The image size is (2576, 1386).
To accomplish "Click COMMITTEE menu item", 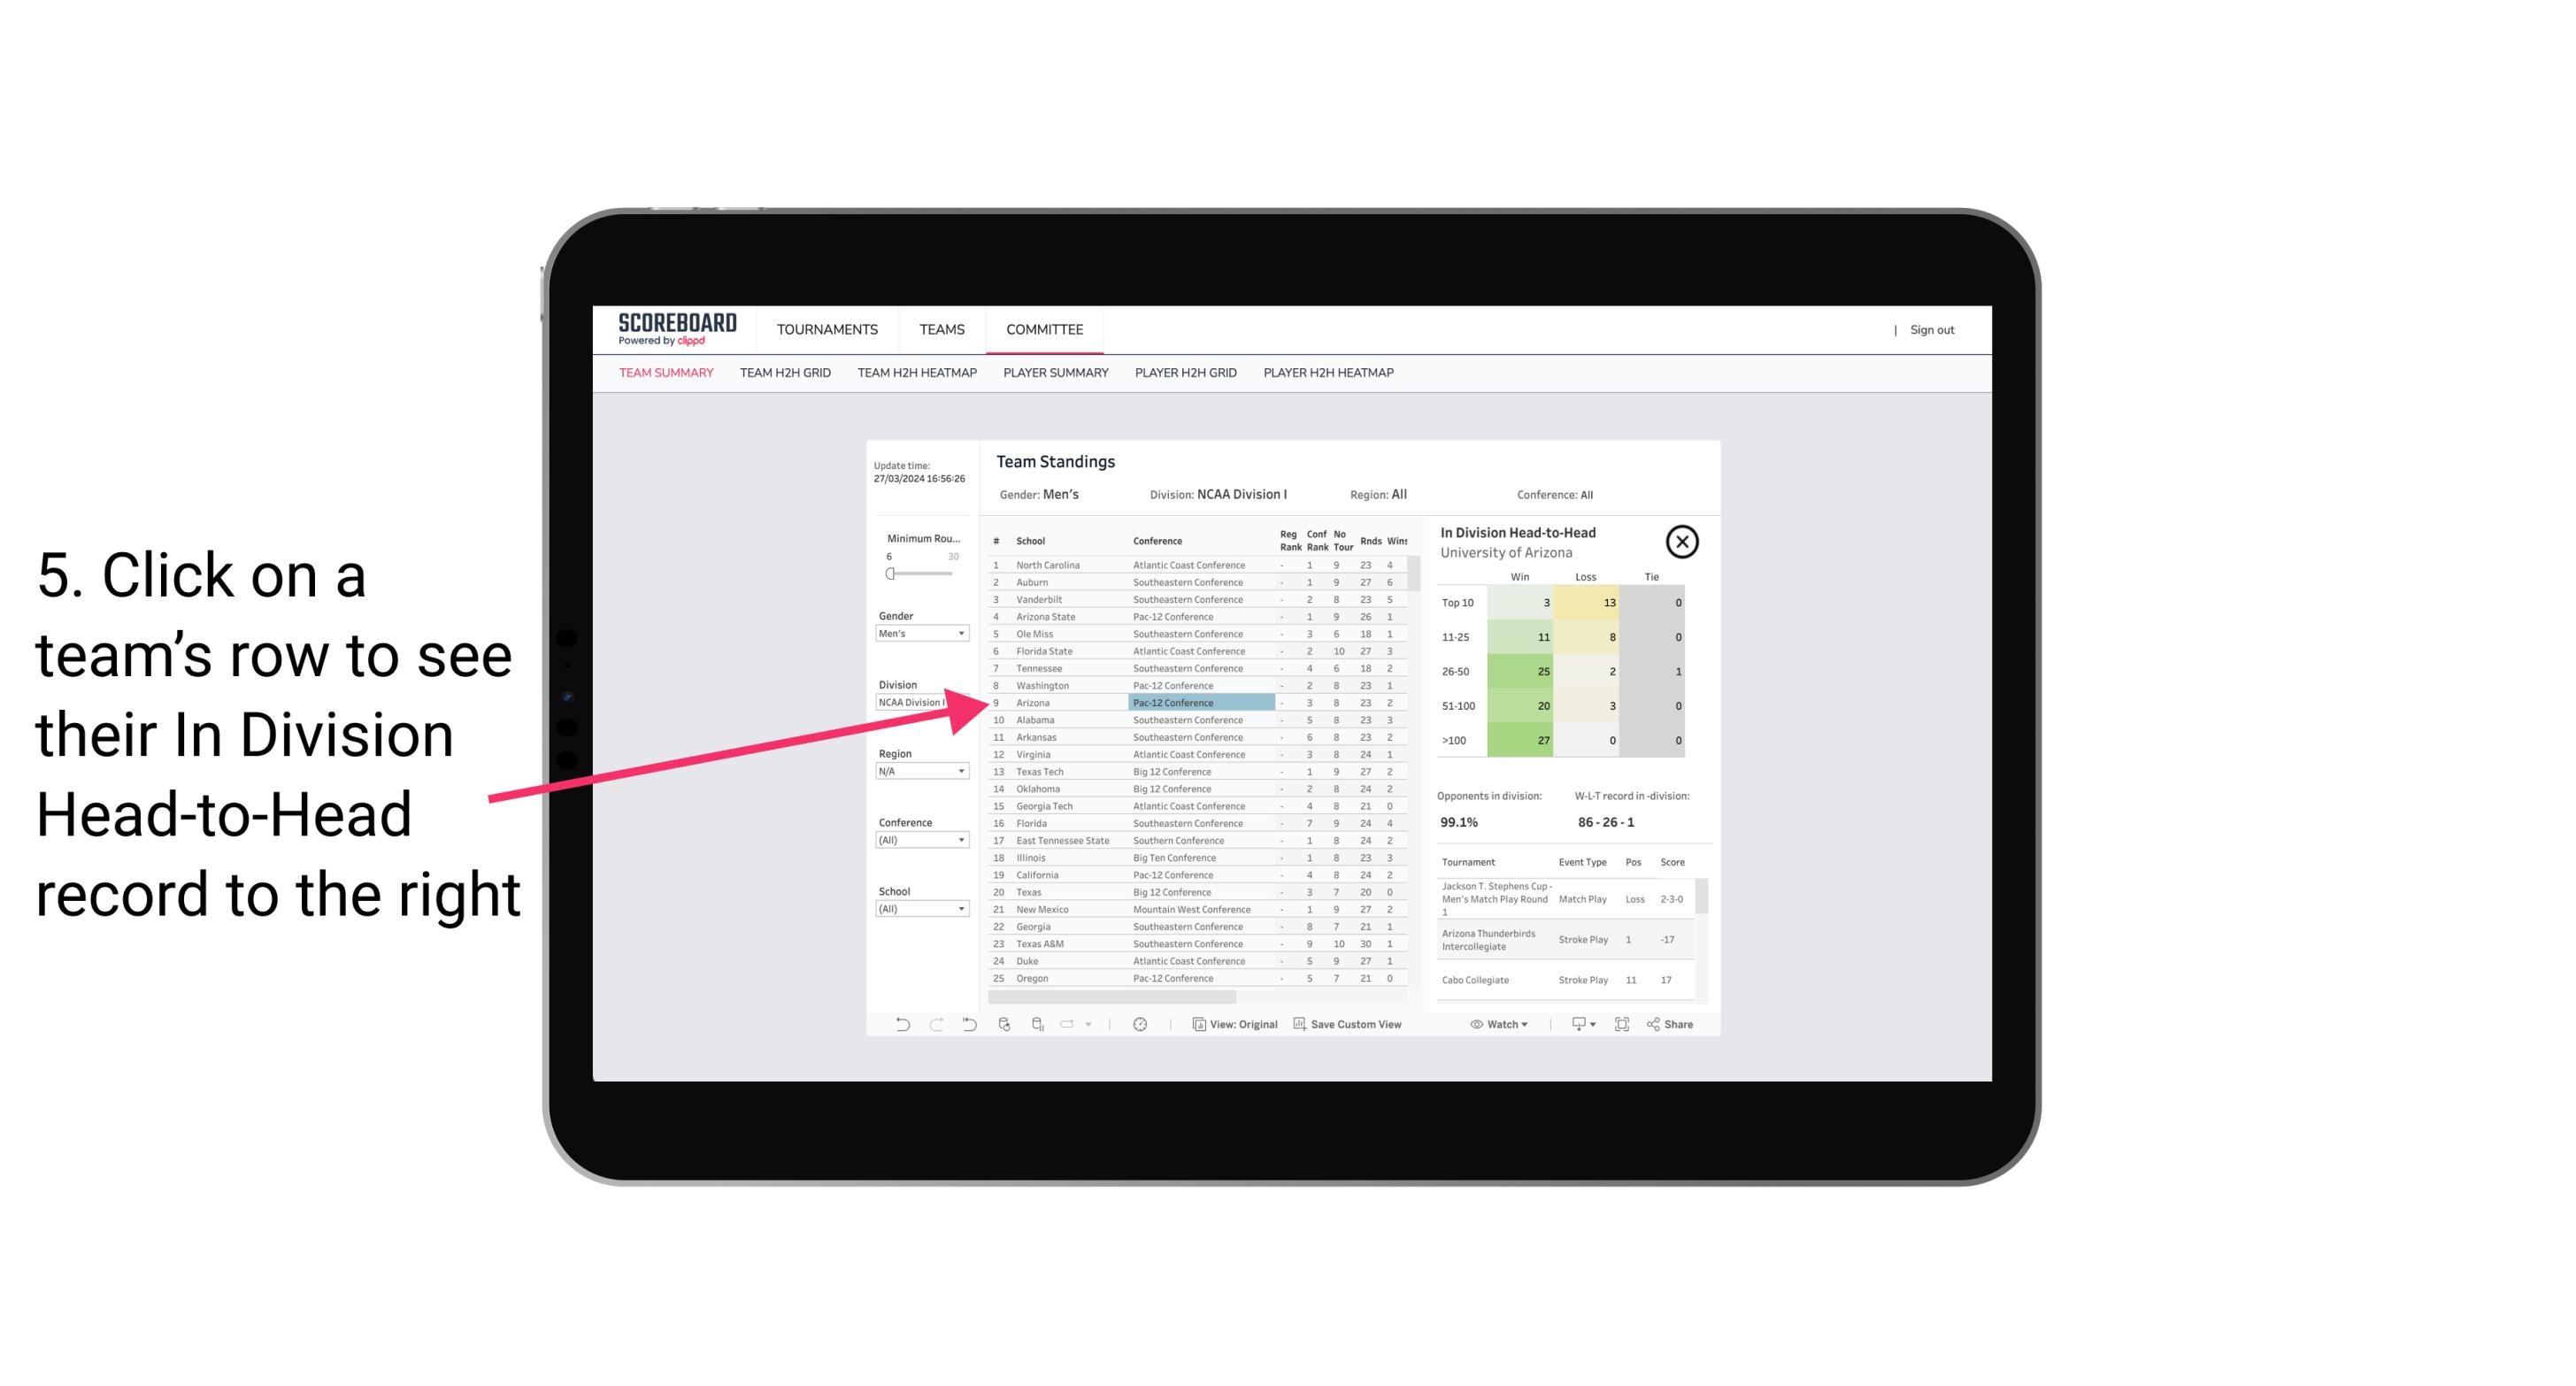I will [1048, 327].
